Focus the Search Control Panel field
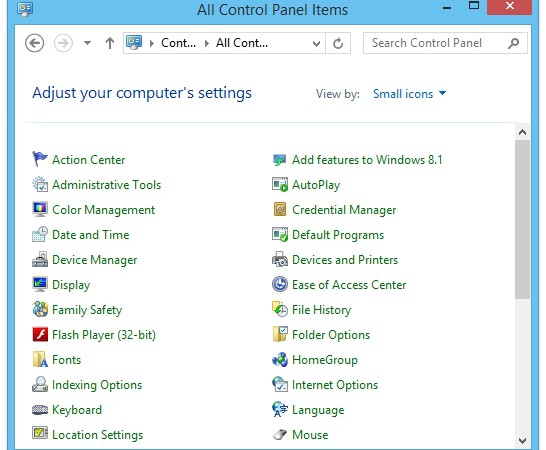 [445, 43]
